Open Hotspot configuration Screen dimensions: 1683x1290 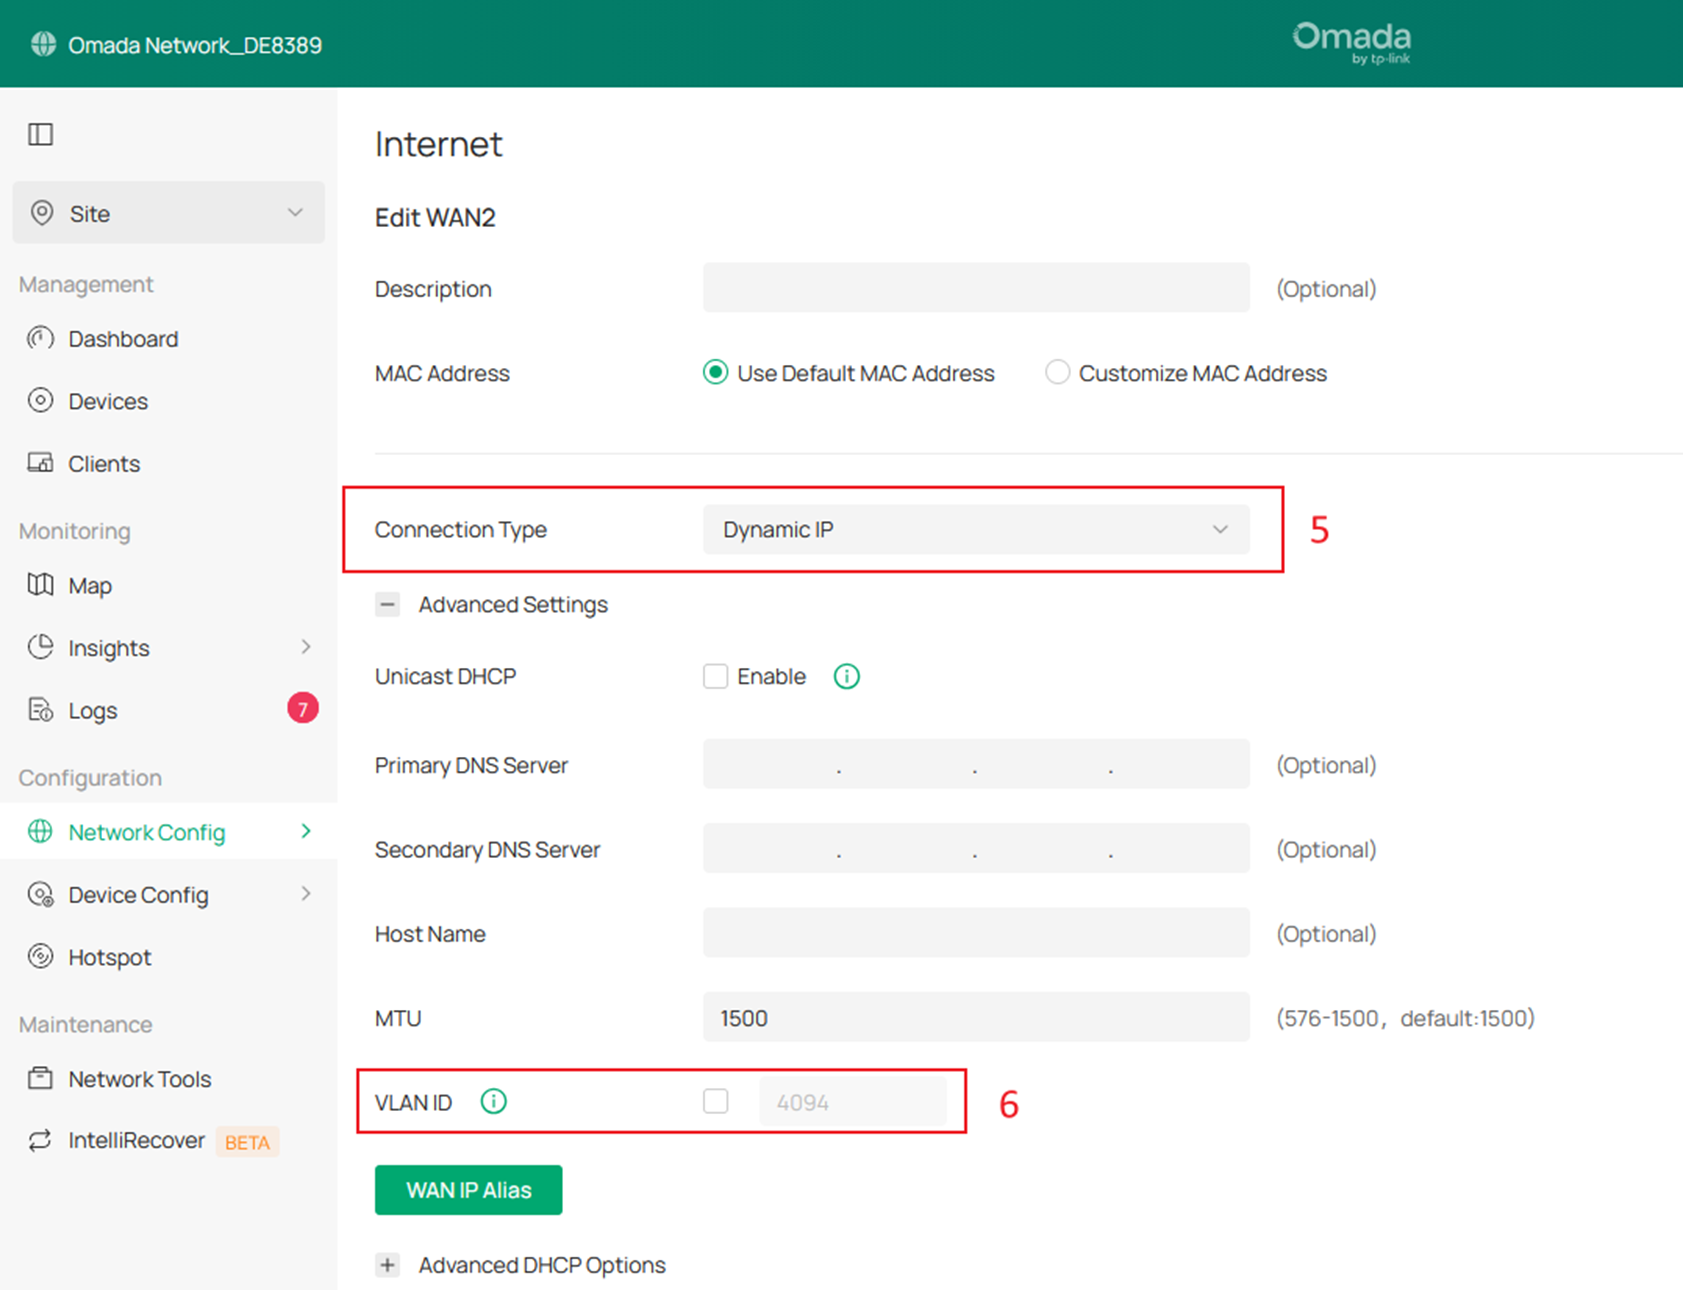tap(110, 956)
